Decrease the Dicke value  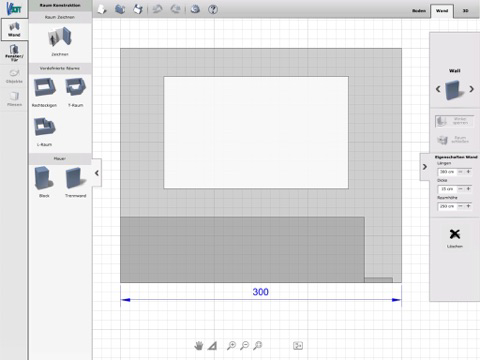click(460, 189)
